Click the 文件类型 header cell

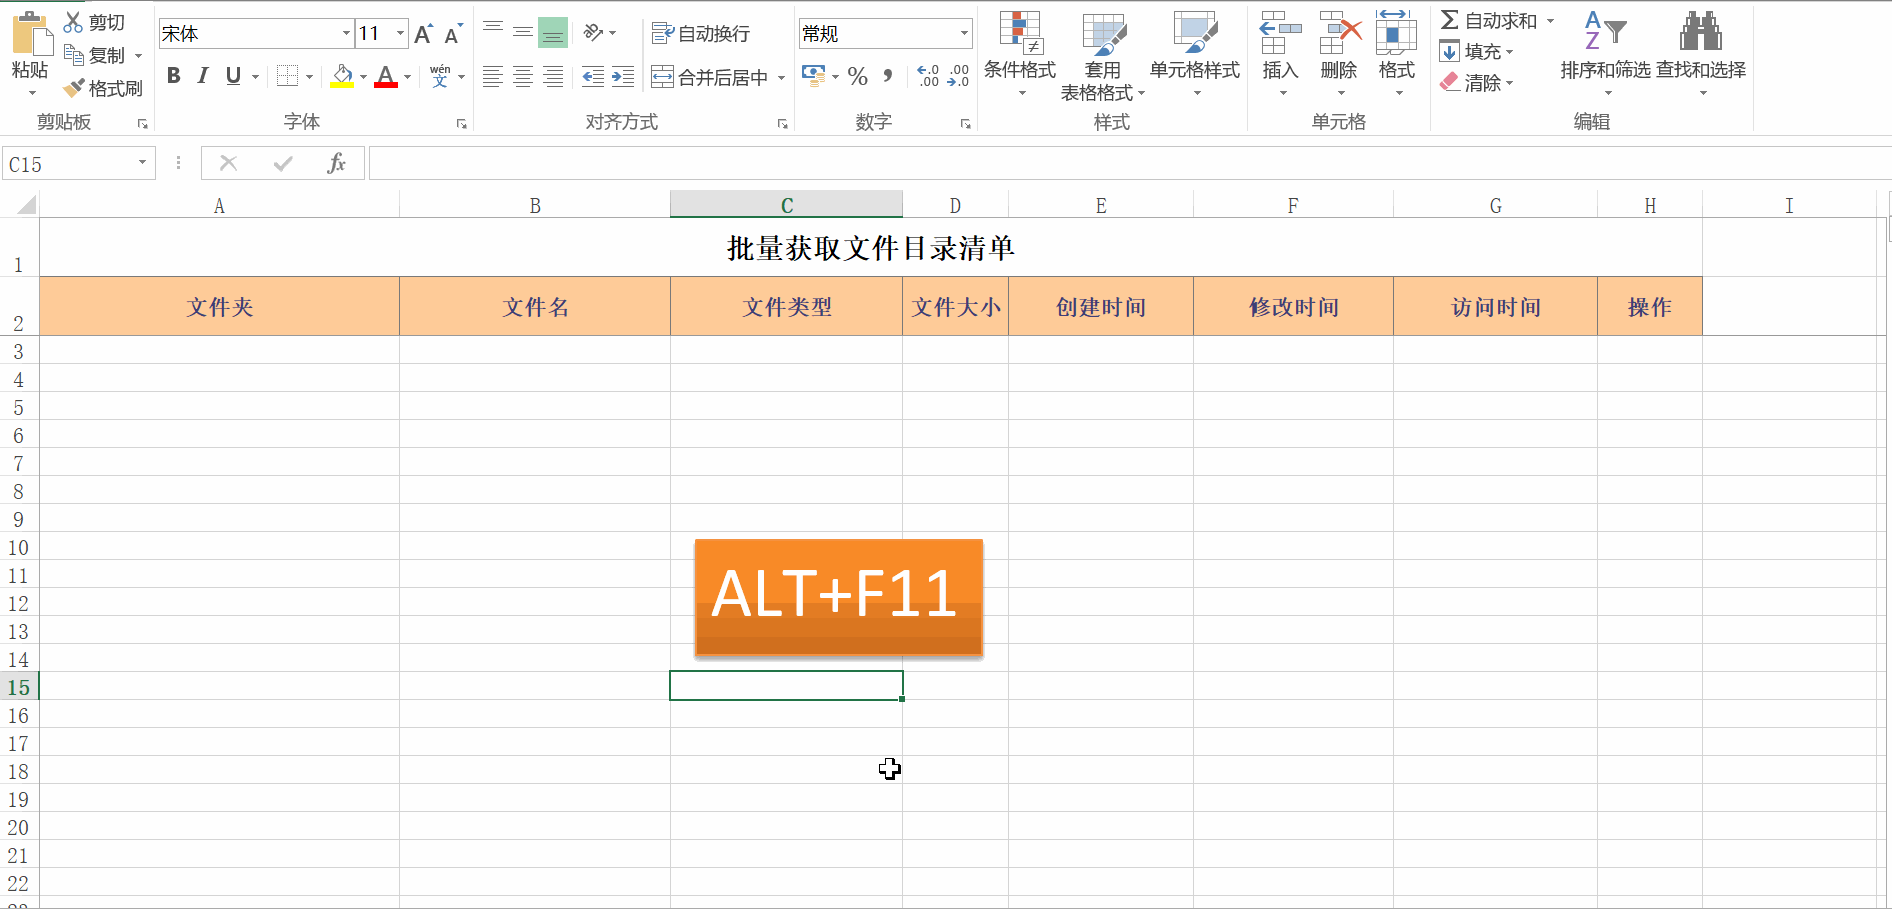click(787, 307)
